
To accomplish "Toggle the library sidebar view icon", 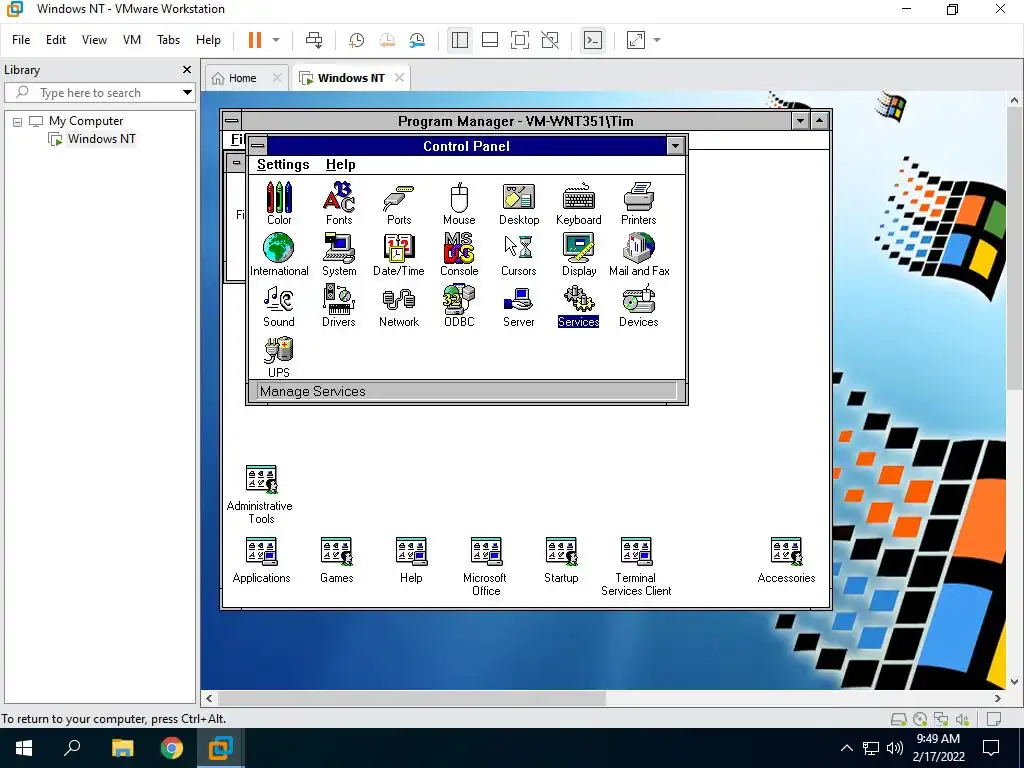I will [x=460, y=40].
